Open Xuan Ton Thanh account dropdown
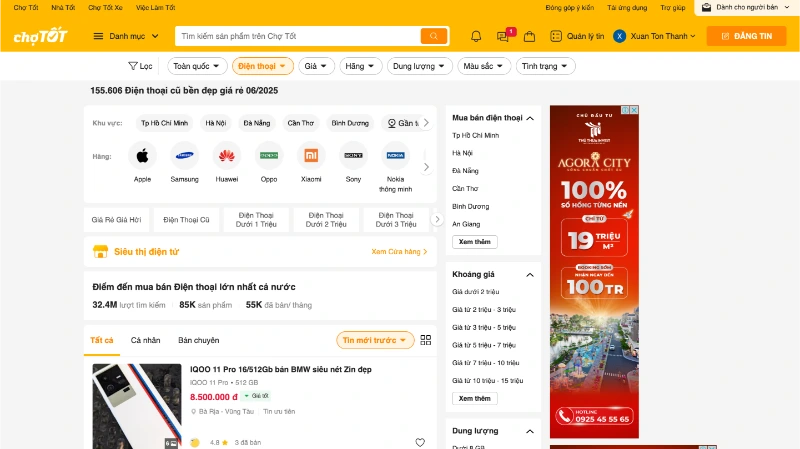The height and width of the screenshot is (449, 800). click(x=663, y=36)
